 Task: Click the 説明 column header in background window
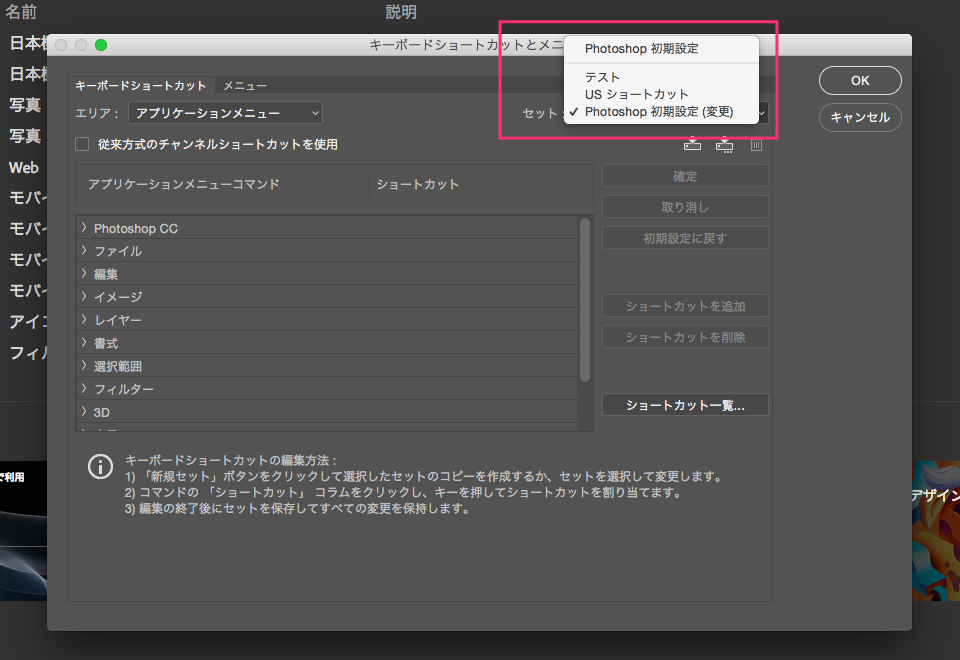coord(401,12)
